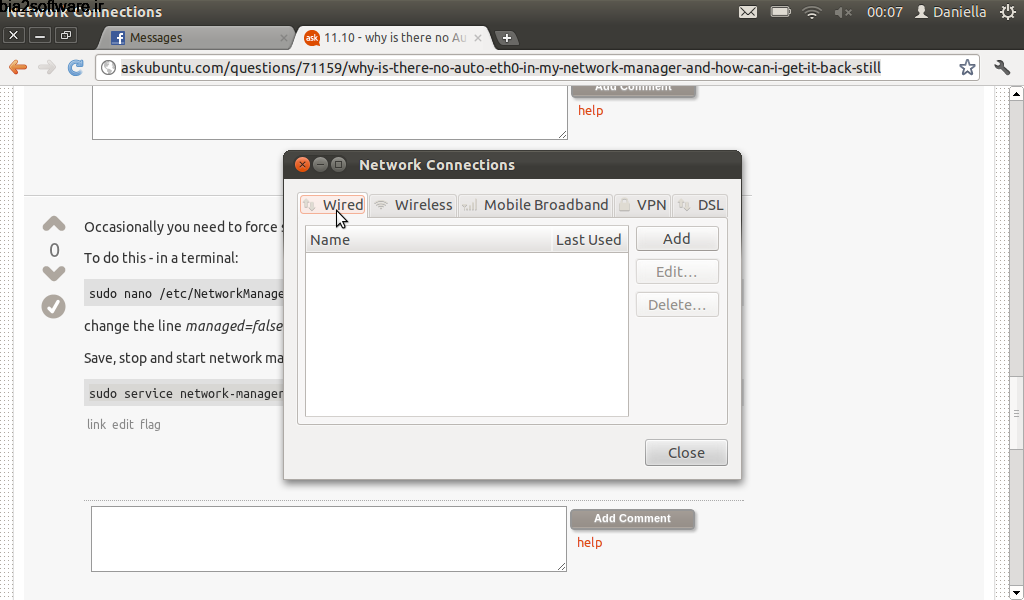Open the wrench settings menu
Image resolution: width=1024 pixels, height=600 pixels.
1002,68
